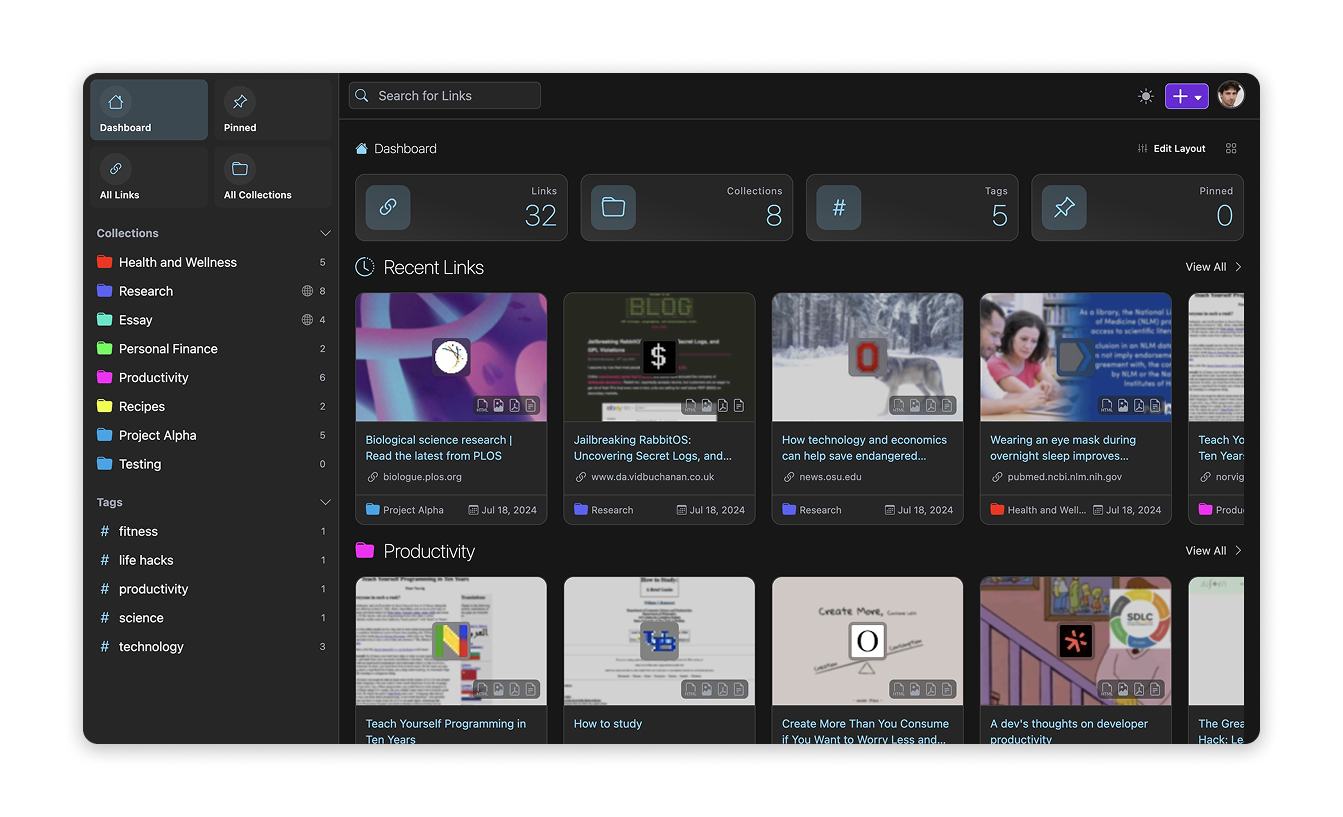Collapse the Tags section chevron
The width and height of the screenshot is (1343, 817).
click(x=325, y=502)
